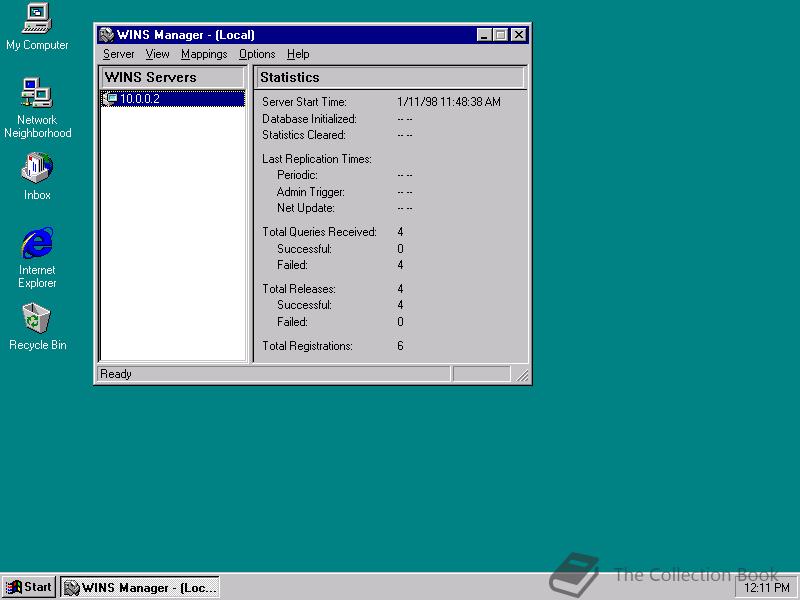
Task: Open the Options menu
Action: pyautogui.click(x=257, y=54)
